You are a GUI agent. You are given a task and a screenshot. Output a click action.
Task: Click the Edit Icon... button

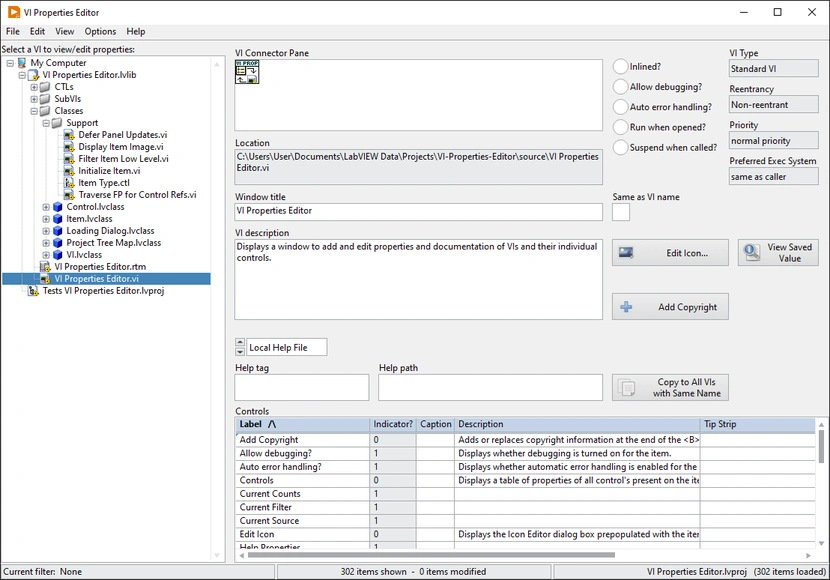(670, 253)
